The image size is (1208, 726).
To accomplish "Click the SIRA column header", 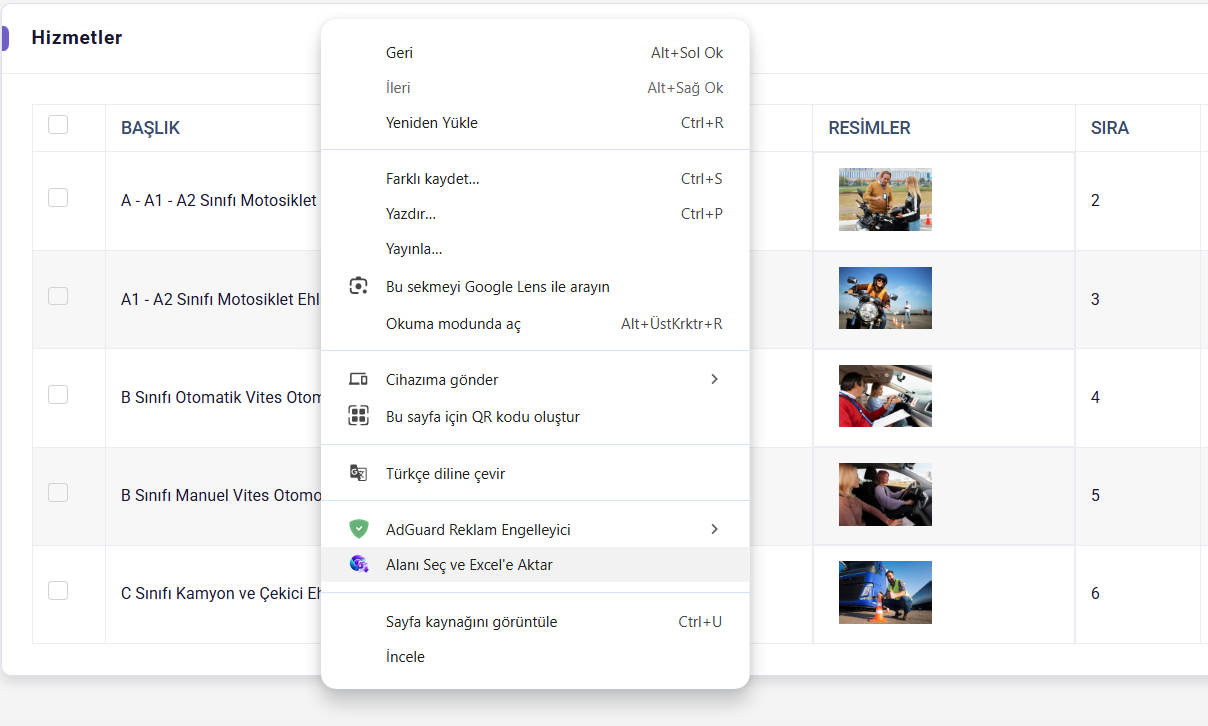I will [1110, 128].
